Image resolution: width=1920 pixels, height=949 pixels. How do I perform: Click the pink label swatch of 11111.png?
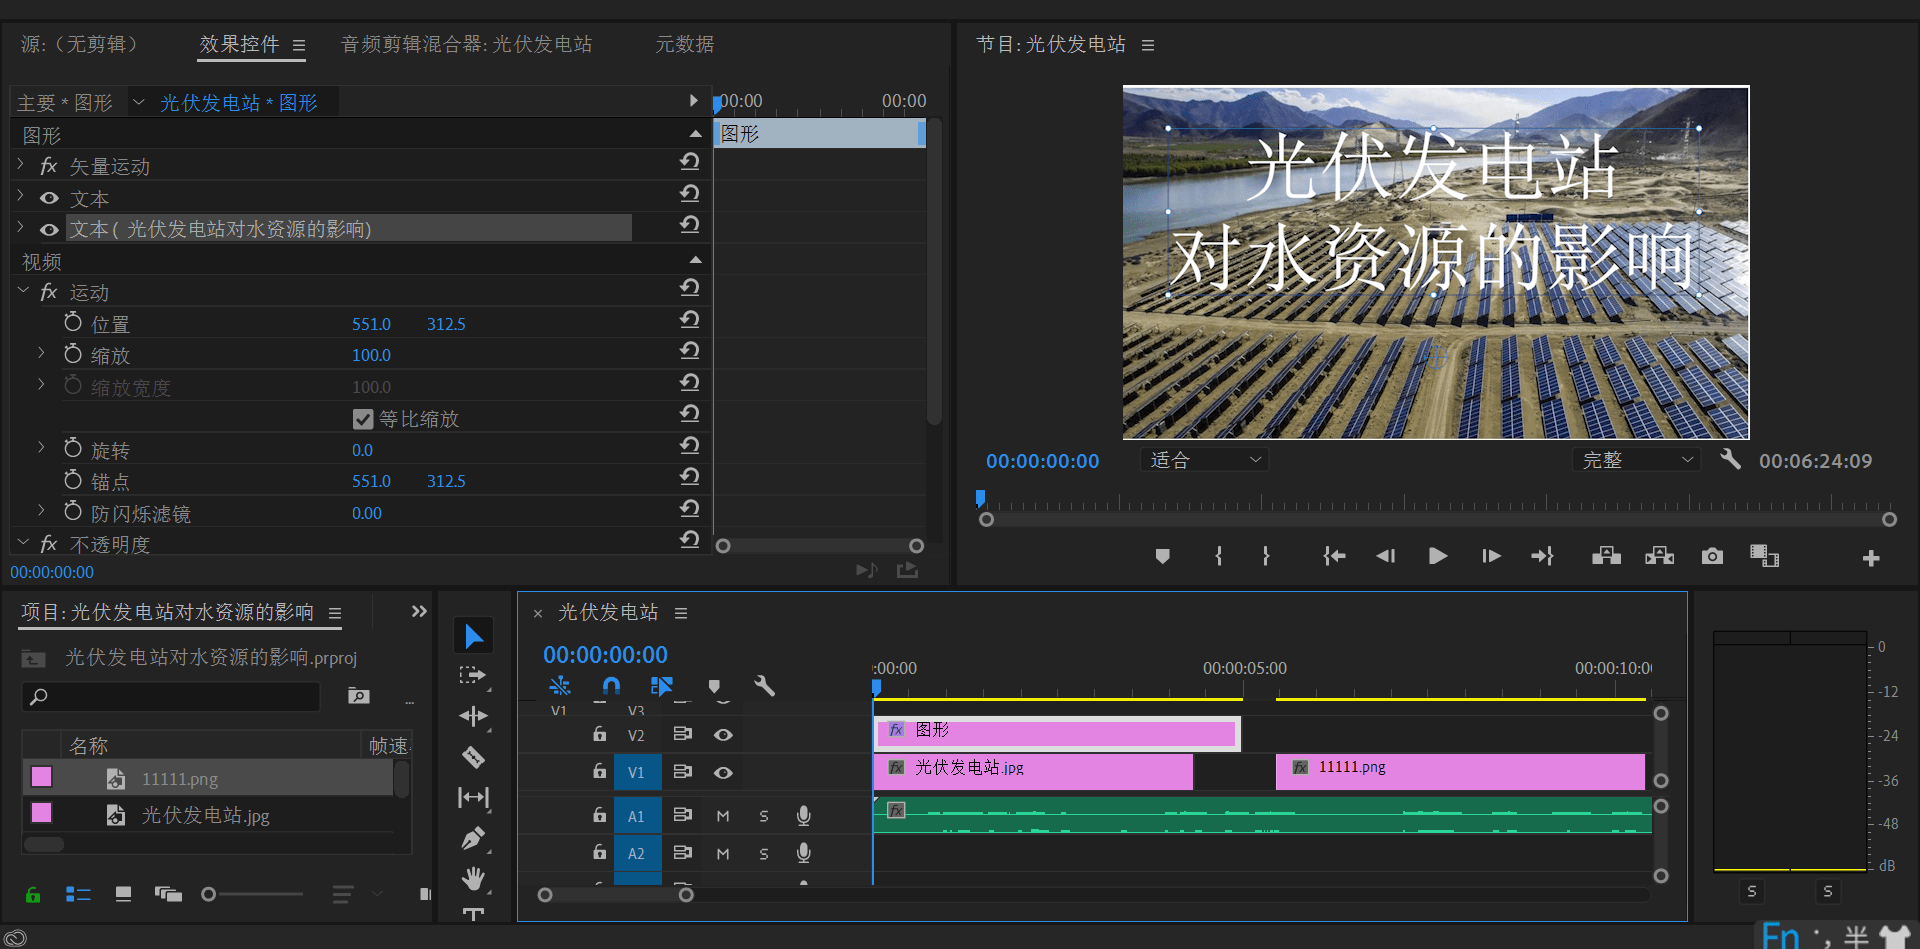(x=42, y=777)
